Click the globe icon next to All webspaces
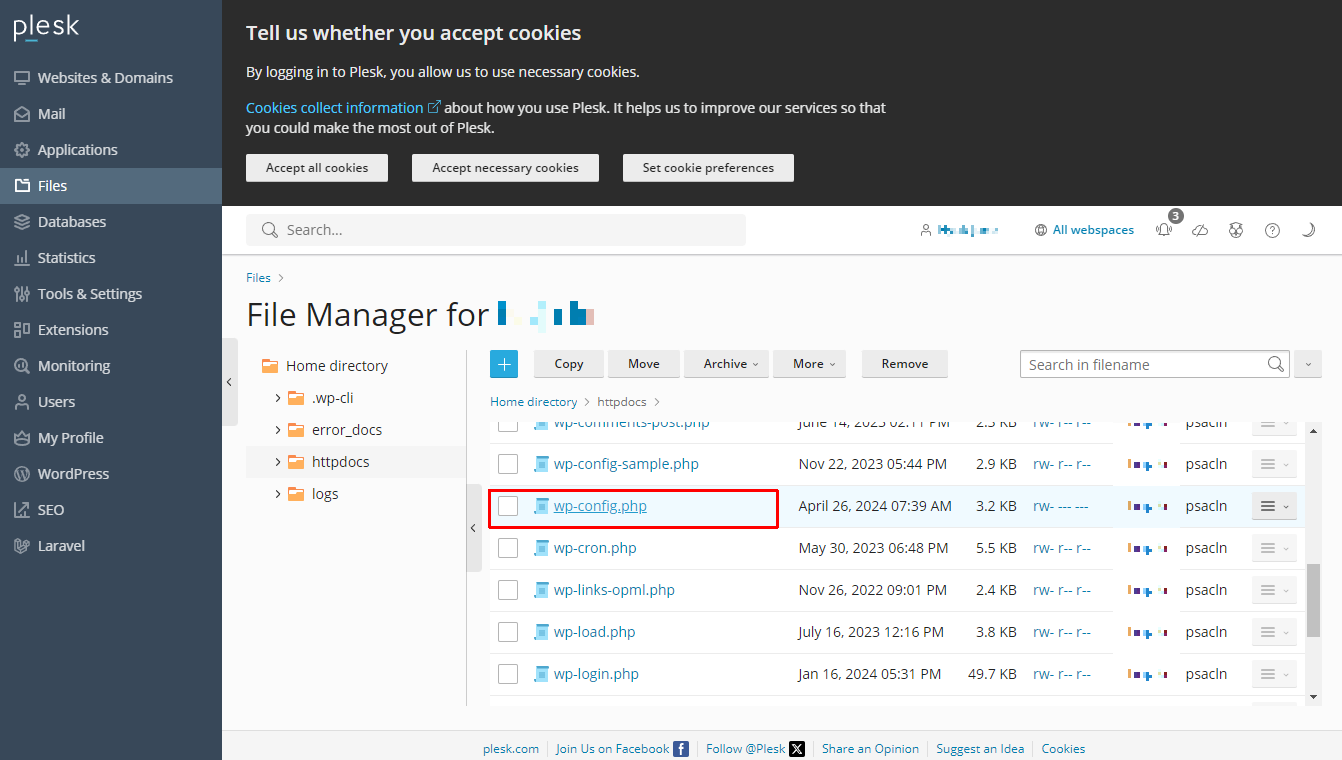This screenshot has height=760, width=1342. (1042, 230)
